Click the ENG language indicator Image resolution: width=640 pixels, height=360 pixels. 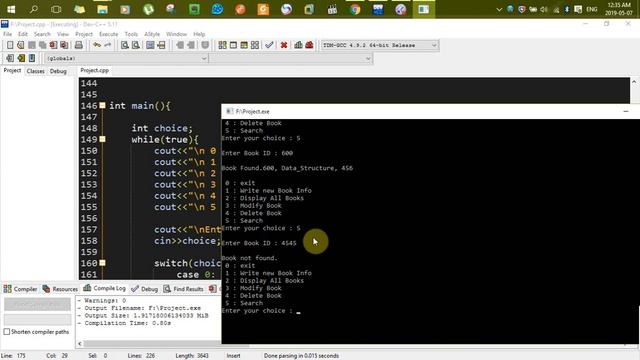pos(592,9)
